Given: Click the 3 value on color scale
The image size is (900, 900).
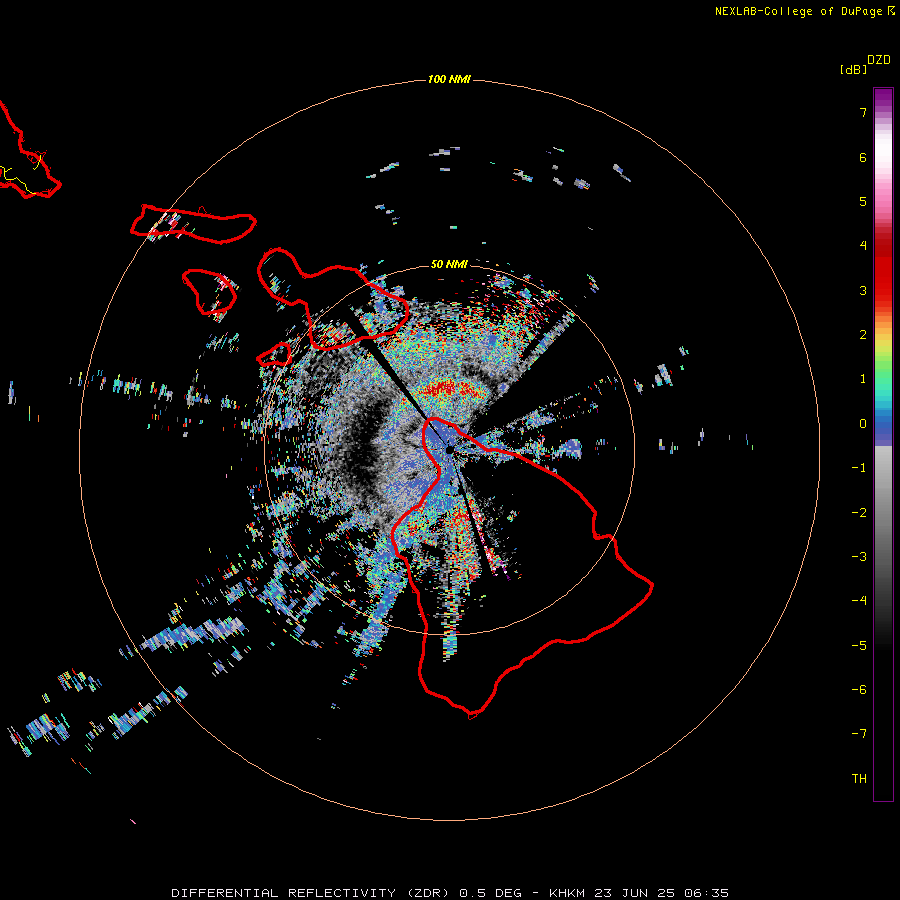Looking at the screenshot, I should point(863,290).
